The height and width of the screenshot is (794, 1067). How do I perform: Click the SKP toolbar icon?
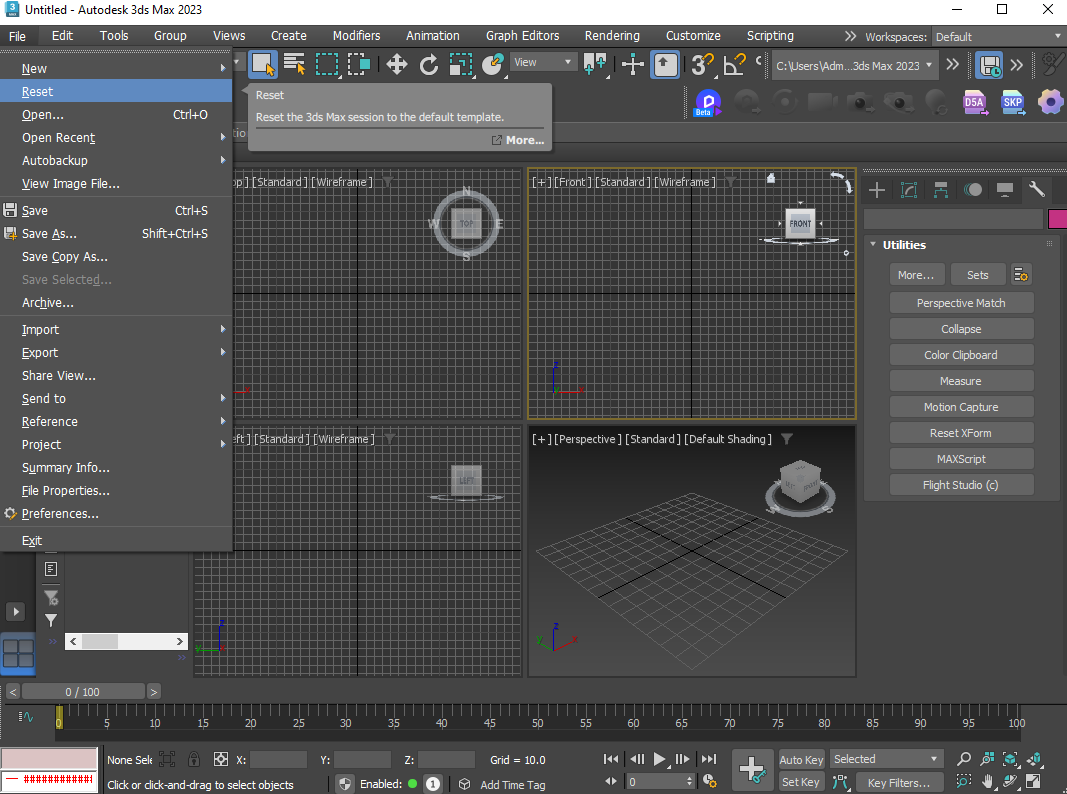coord(1013,103)
